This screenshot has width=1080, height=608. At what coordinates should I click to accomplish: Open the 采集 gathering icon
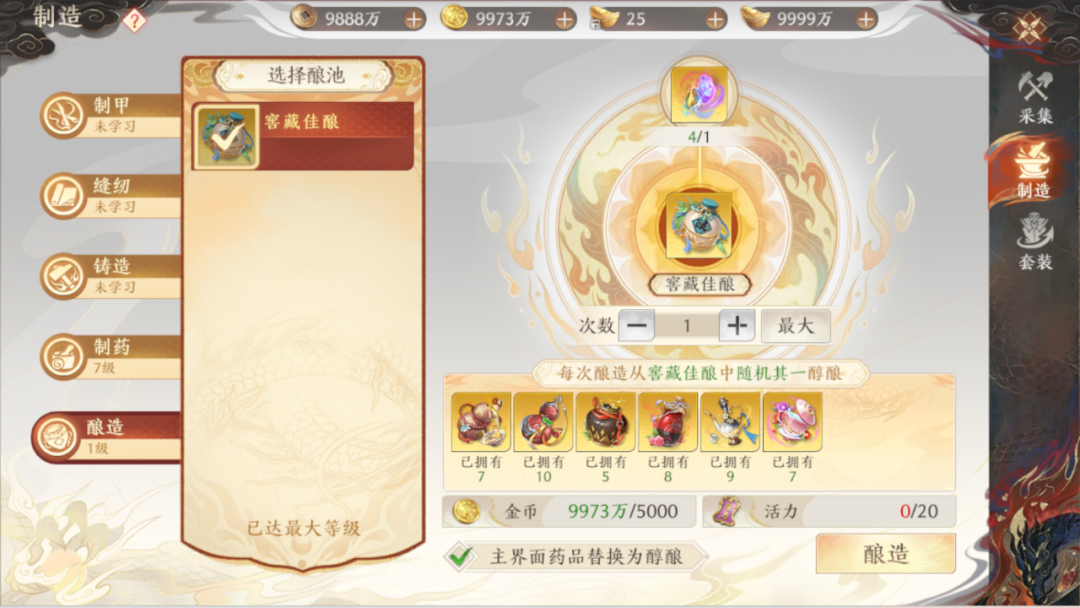click(x=1035, y=96)
